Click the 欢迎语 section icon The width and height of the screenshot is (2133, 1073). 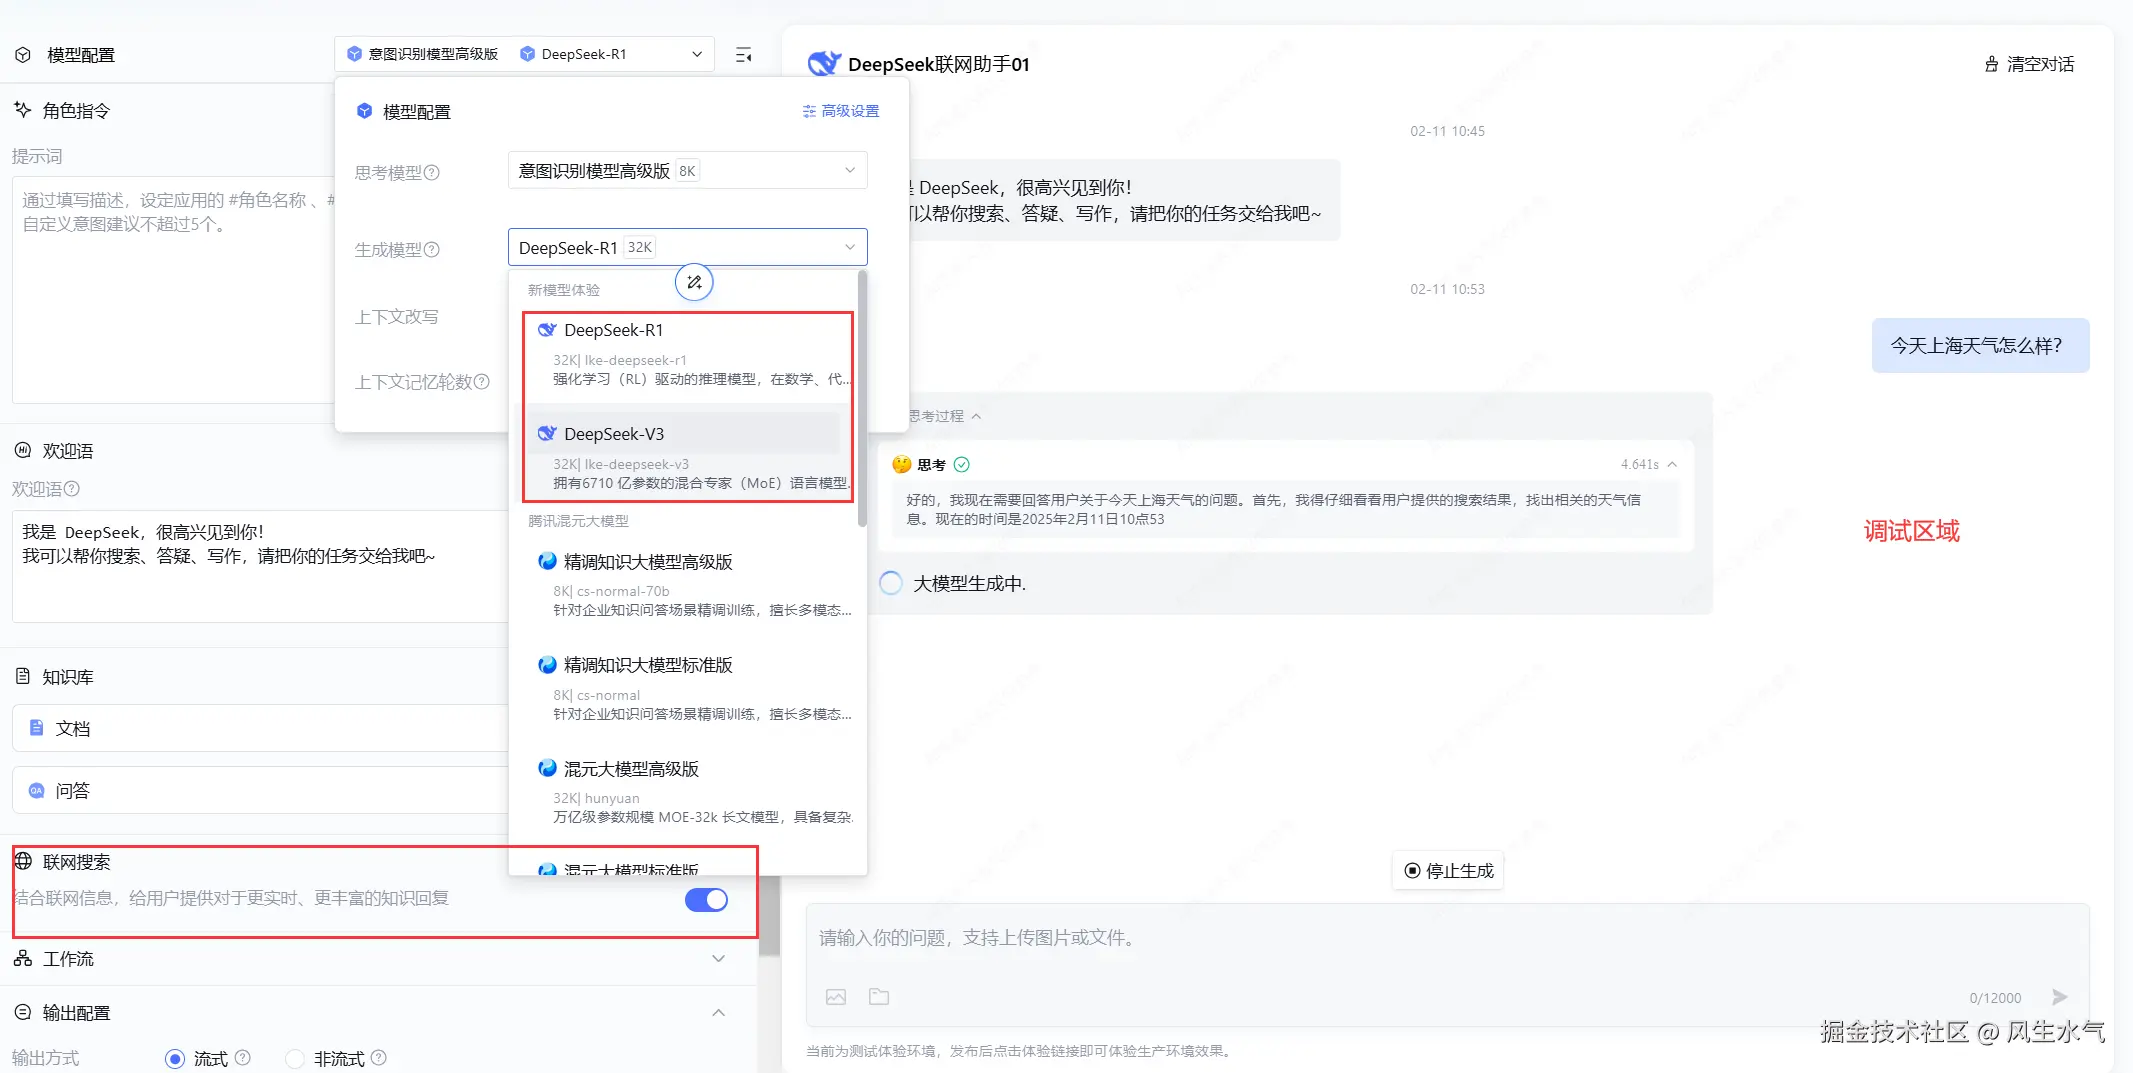pyautogui.click(x=23, y=450)
